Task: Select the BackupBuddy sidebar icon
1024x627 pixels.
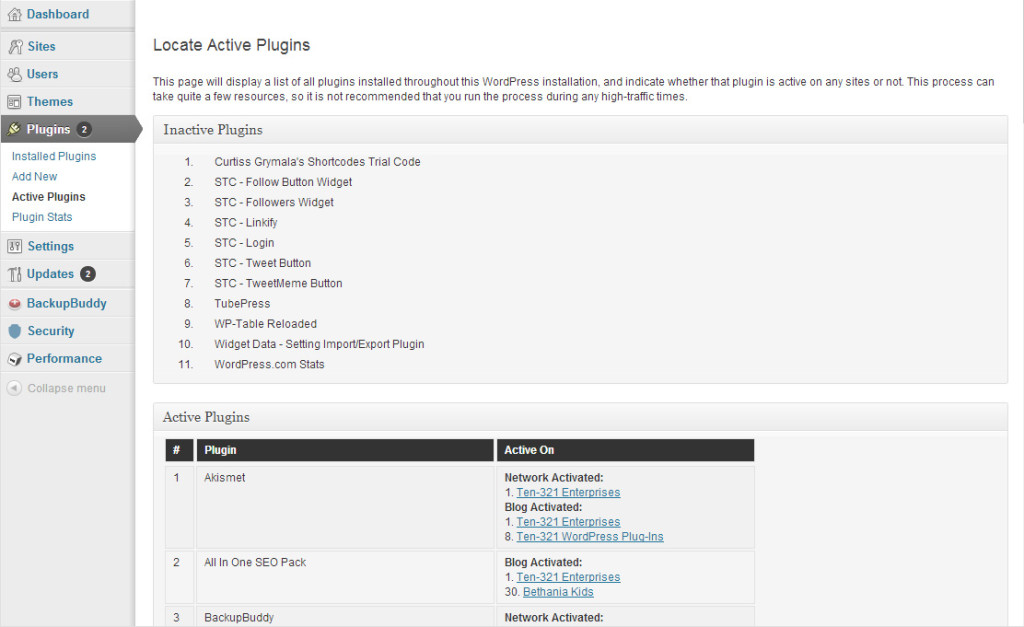Action: tap(15, 303)
